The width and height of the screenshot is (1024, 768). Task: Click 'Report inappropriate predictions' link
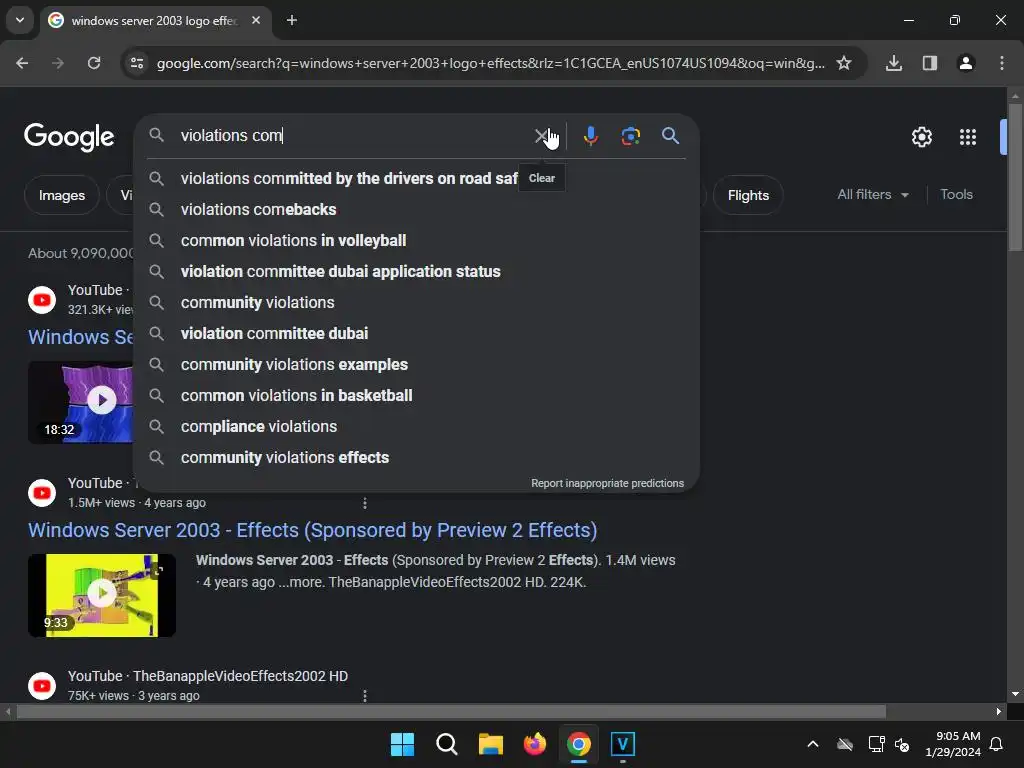[x=607, y=483]
